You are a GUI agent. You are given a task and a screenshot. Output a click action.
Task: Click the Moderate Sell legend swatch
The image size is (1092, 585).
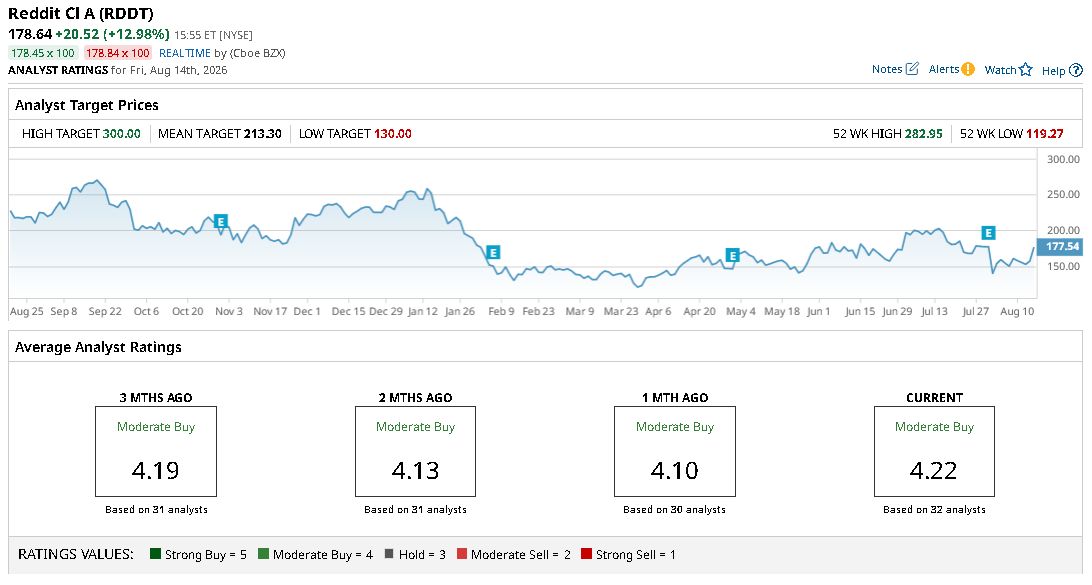(x=462, y=554)
